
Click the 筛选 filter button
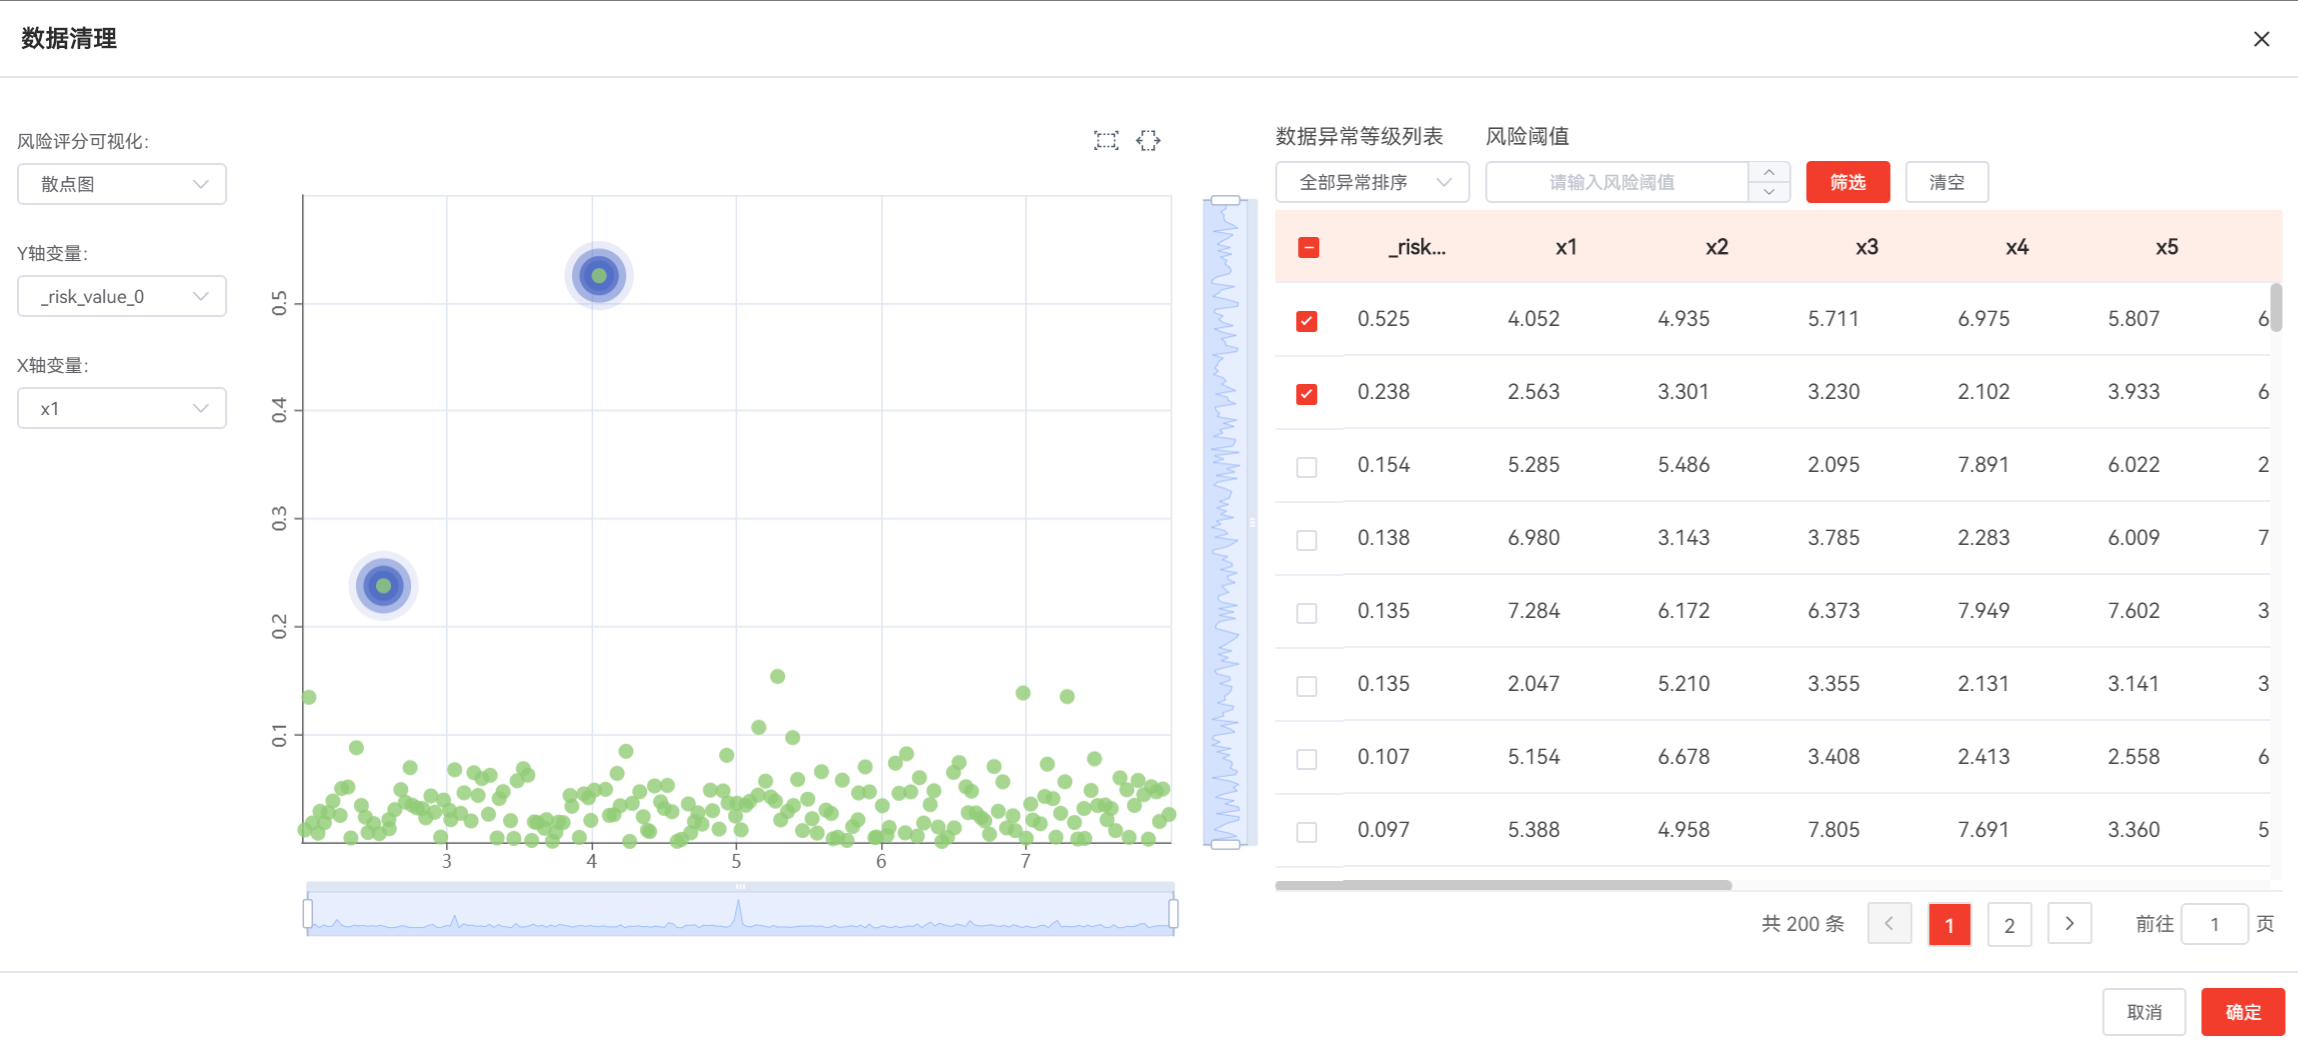click(1847, 182)
